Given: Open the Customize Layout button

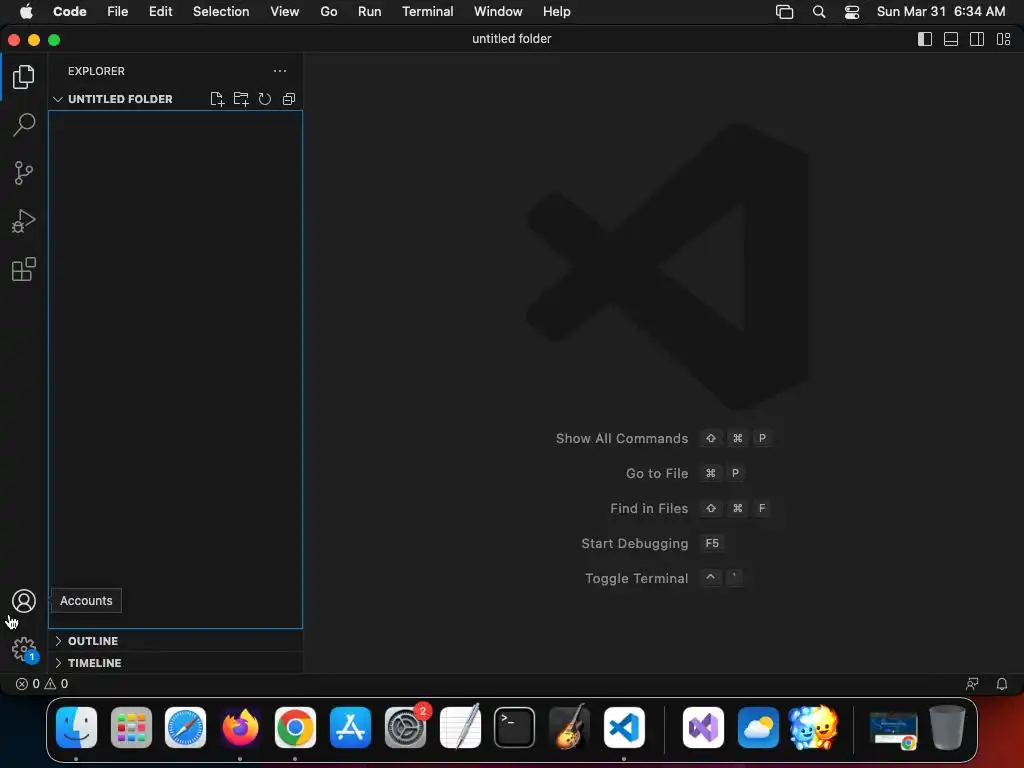Looking at the screenshot, I should pyautogui.click(x=1003, y=39).
